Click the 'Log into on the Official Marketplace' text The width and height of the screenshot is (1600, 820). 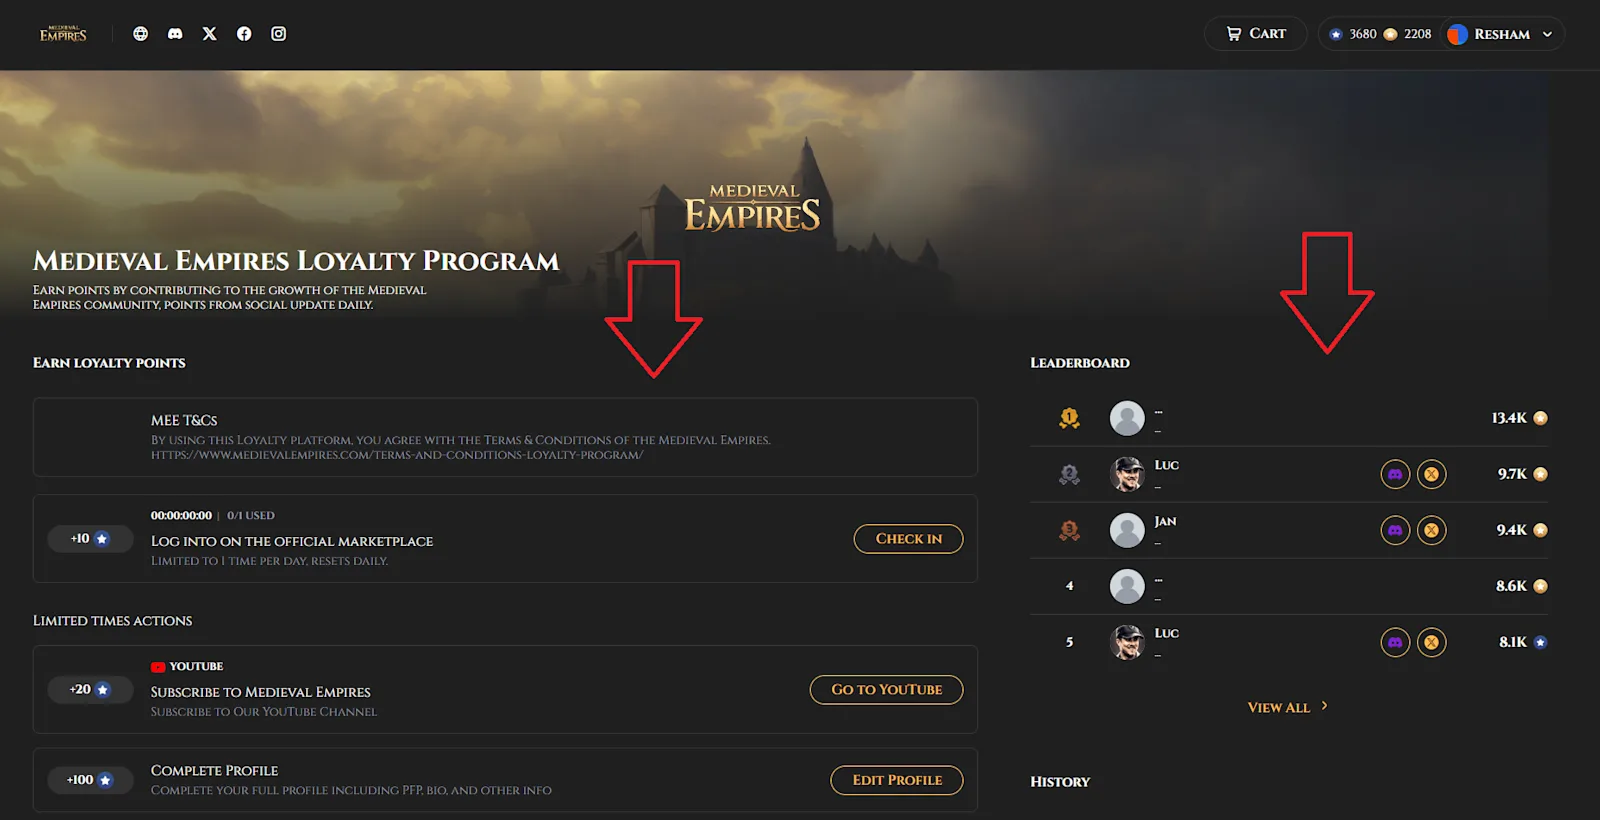(x=292, y=541)
